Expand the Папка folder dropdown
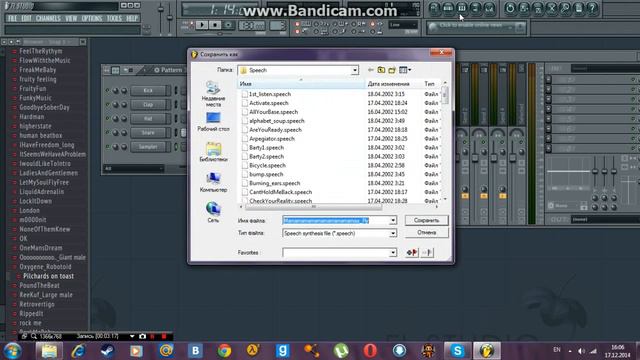This screenshot has width=640, height=360. coord(355,70)
